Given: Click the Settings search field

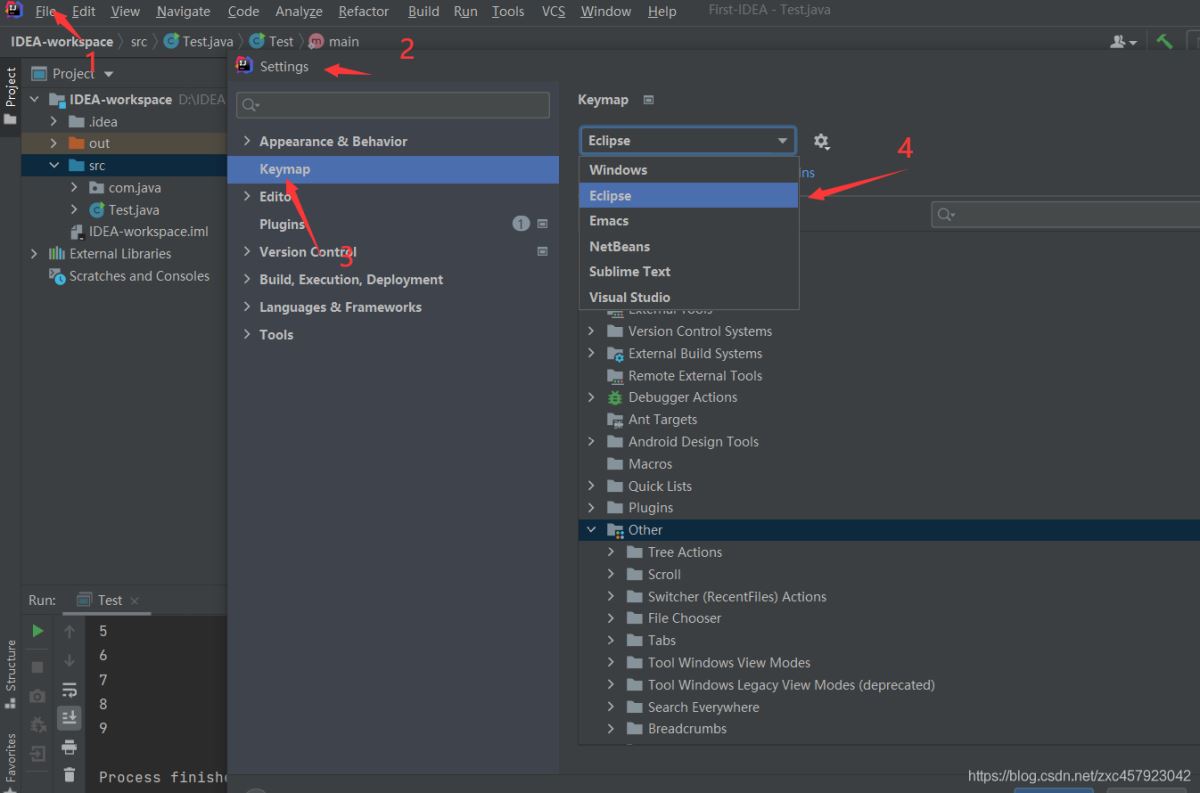Looking at the screenshot, I should (x=393, y=105).
